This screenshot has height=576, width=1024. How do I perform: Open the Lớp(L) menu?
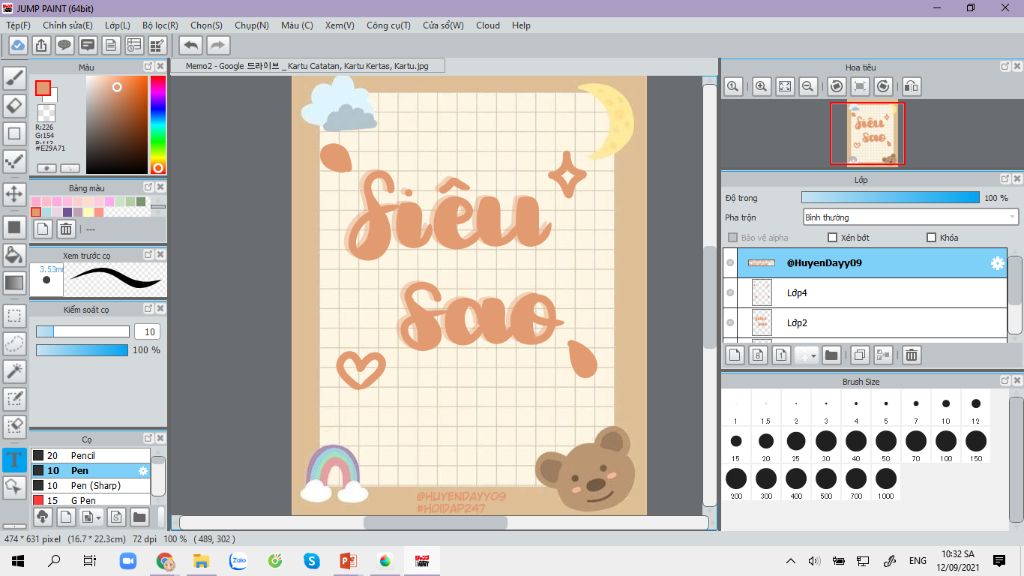pyautogui.click(x=118, y=25)
